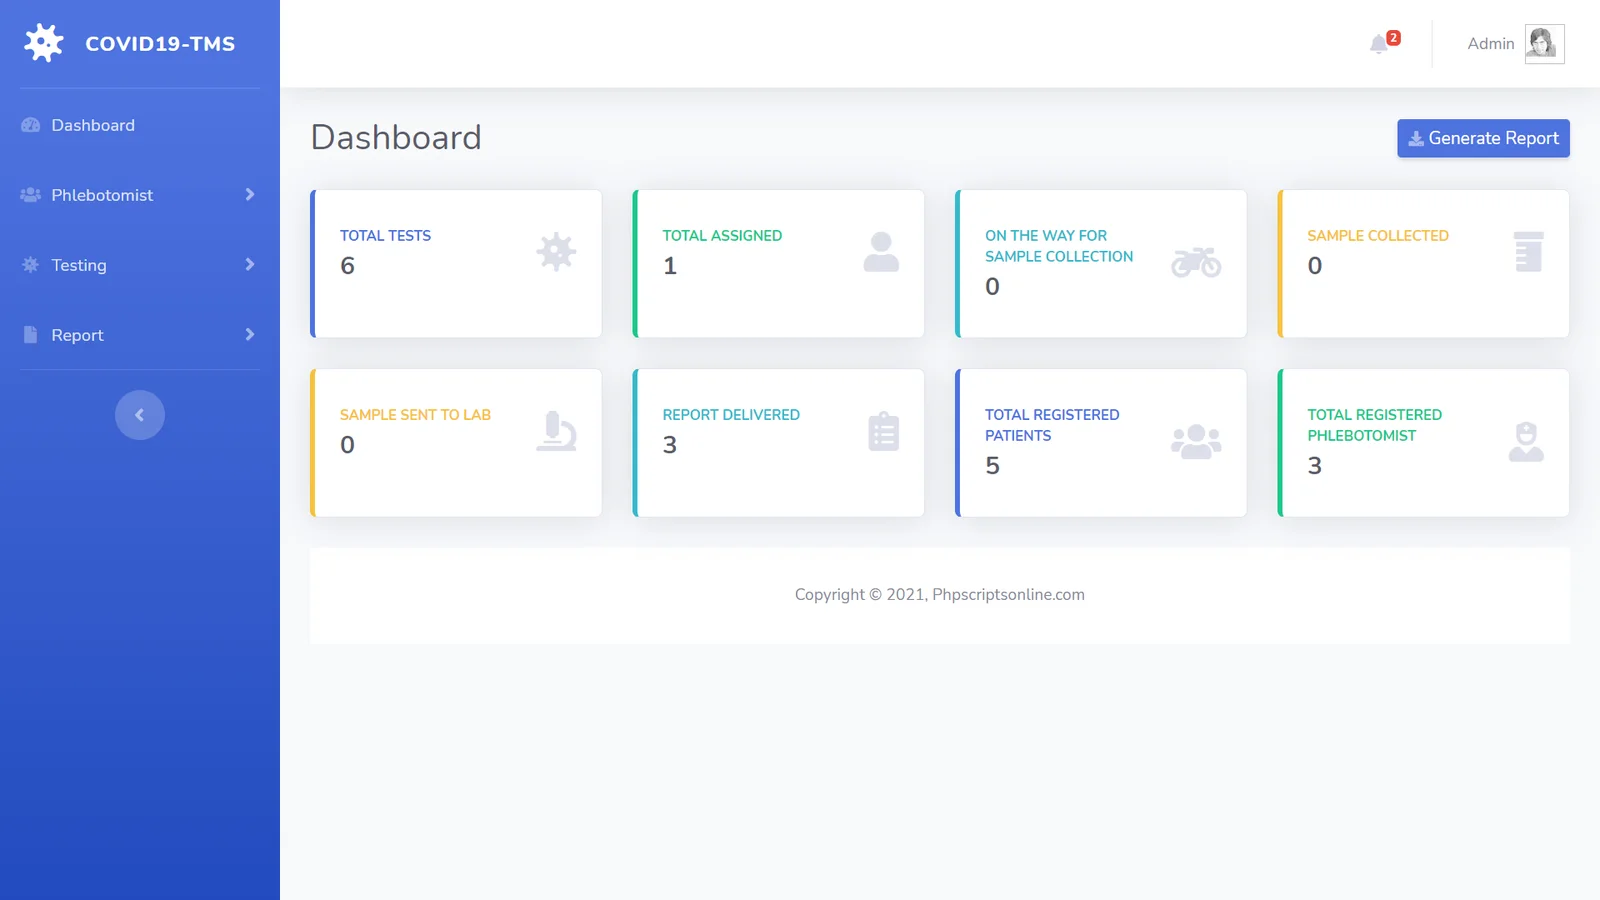Click the COVID19-TMS virus logo icon
Viewport: 1600px width, 900px height.
pyautogui.click(x=44, y=43)
